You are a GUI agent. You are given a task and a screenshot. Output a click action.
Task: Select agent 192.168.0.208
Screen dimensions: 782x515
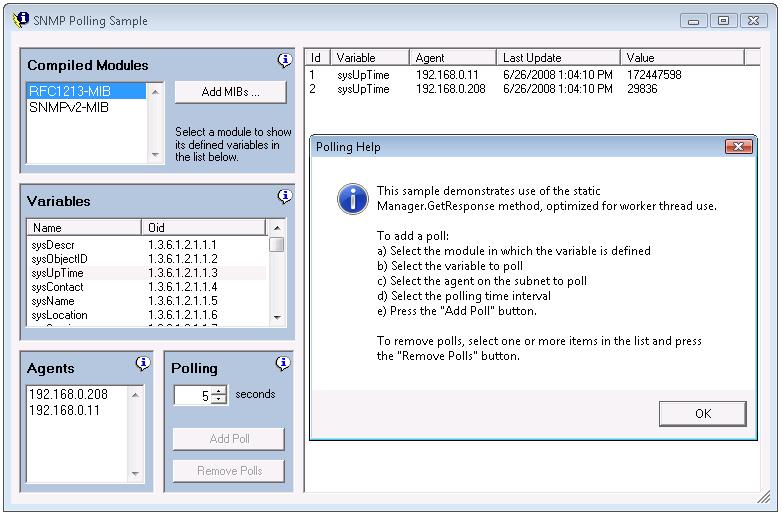[x=68, y=394]
